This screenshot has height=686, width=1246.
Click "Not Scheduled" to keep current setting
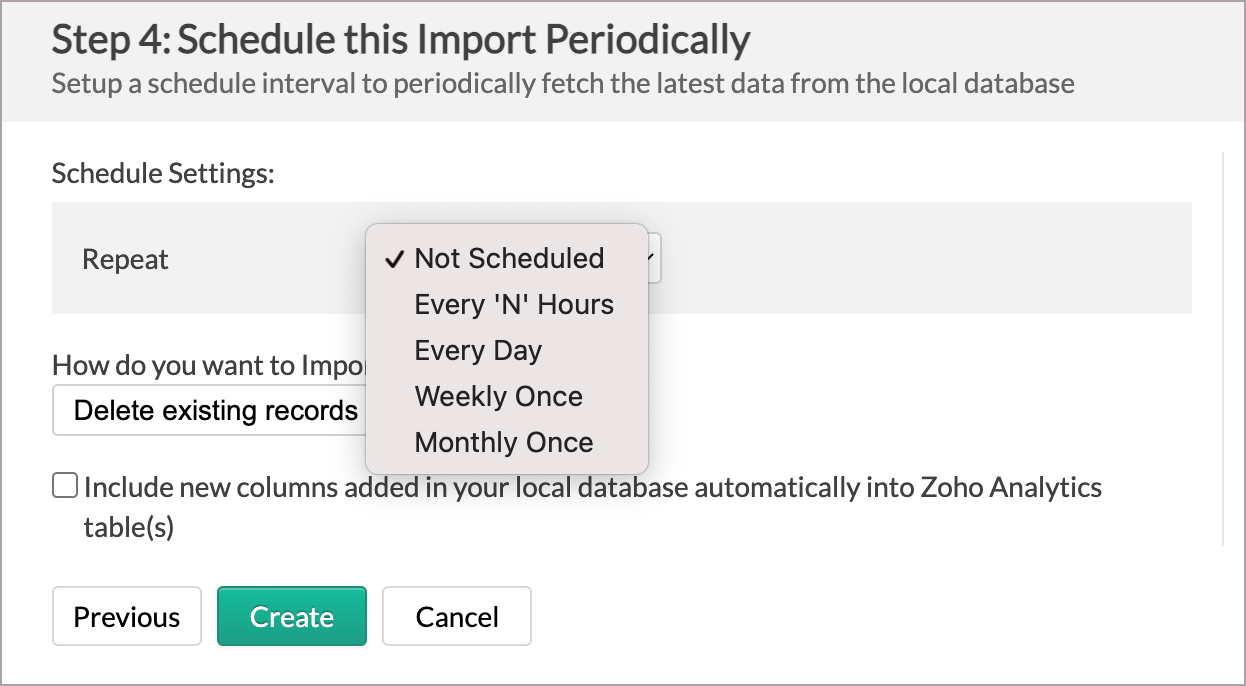coord(509,258)
